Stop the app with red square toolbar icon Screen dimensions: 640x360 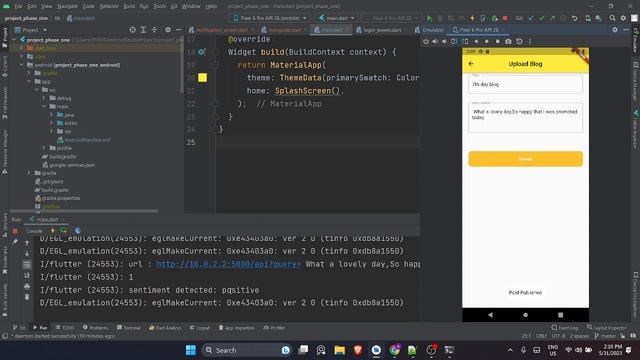pos(505,18)
